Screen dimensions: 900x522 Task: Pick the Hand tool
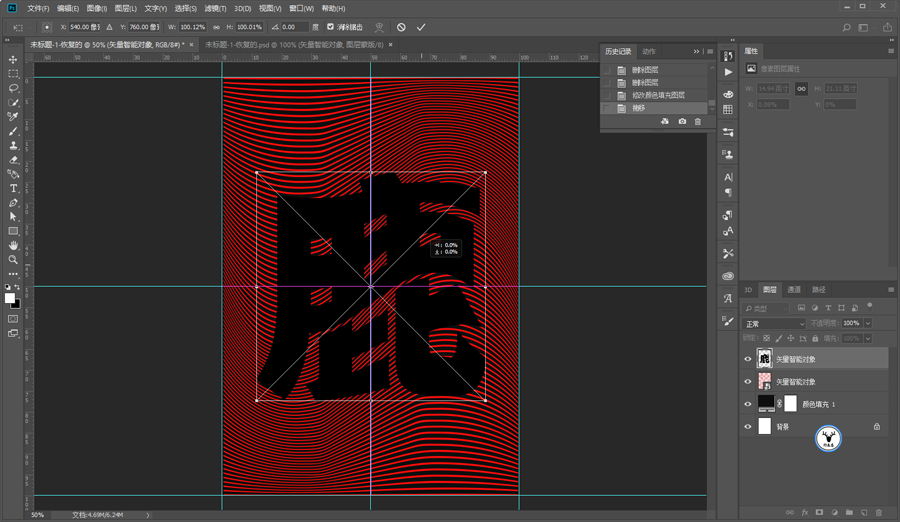click(x=13, y=245)
